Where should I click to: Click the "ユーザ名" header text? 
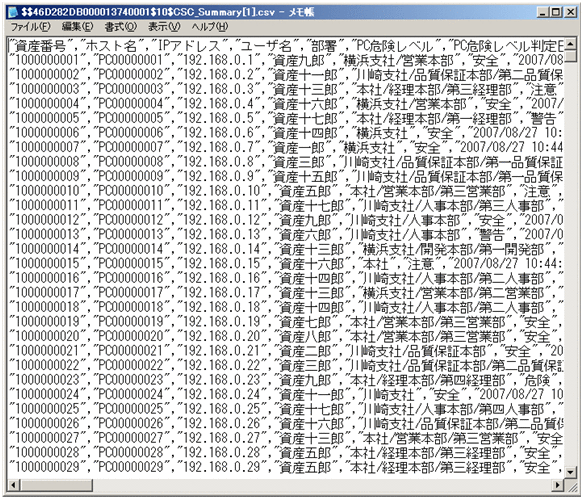(x=266, y=46)
